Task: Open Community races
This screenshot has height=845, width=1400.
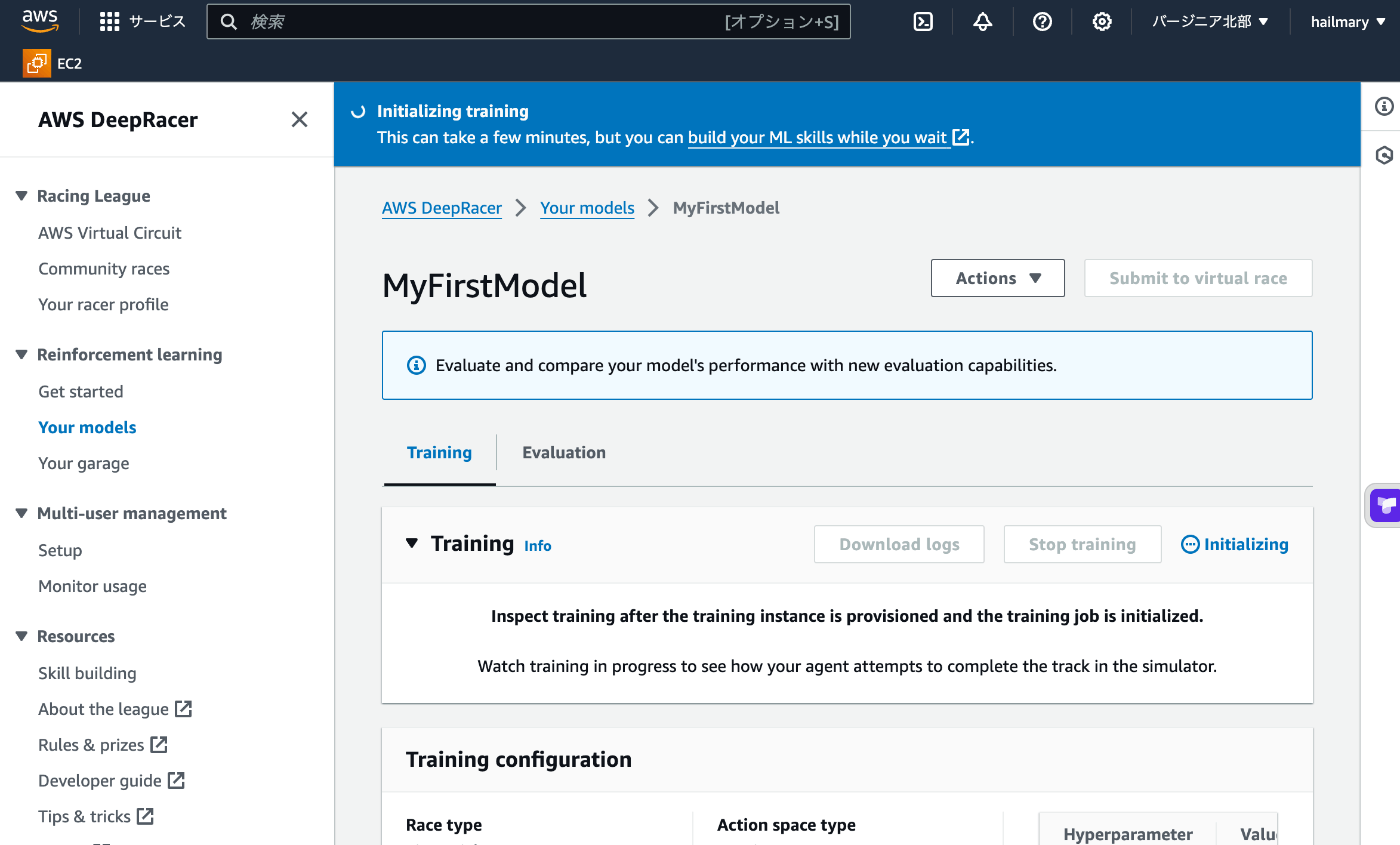Action: [x=104, y=269]
